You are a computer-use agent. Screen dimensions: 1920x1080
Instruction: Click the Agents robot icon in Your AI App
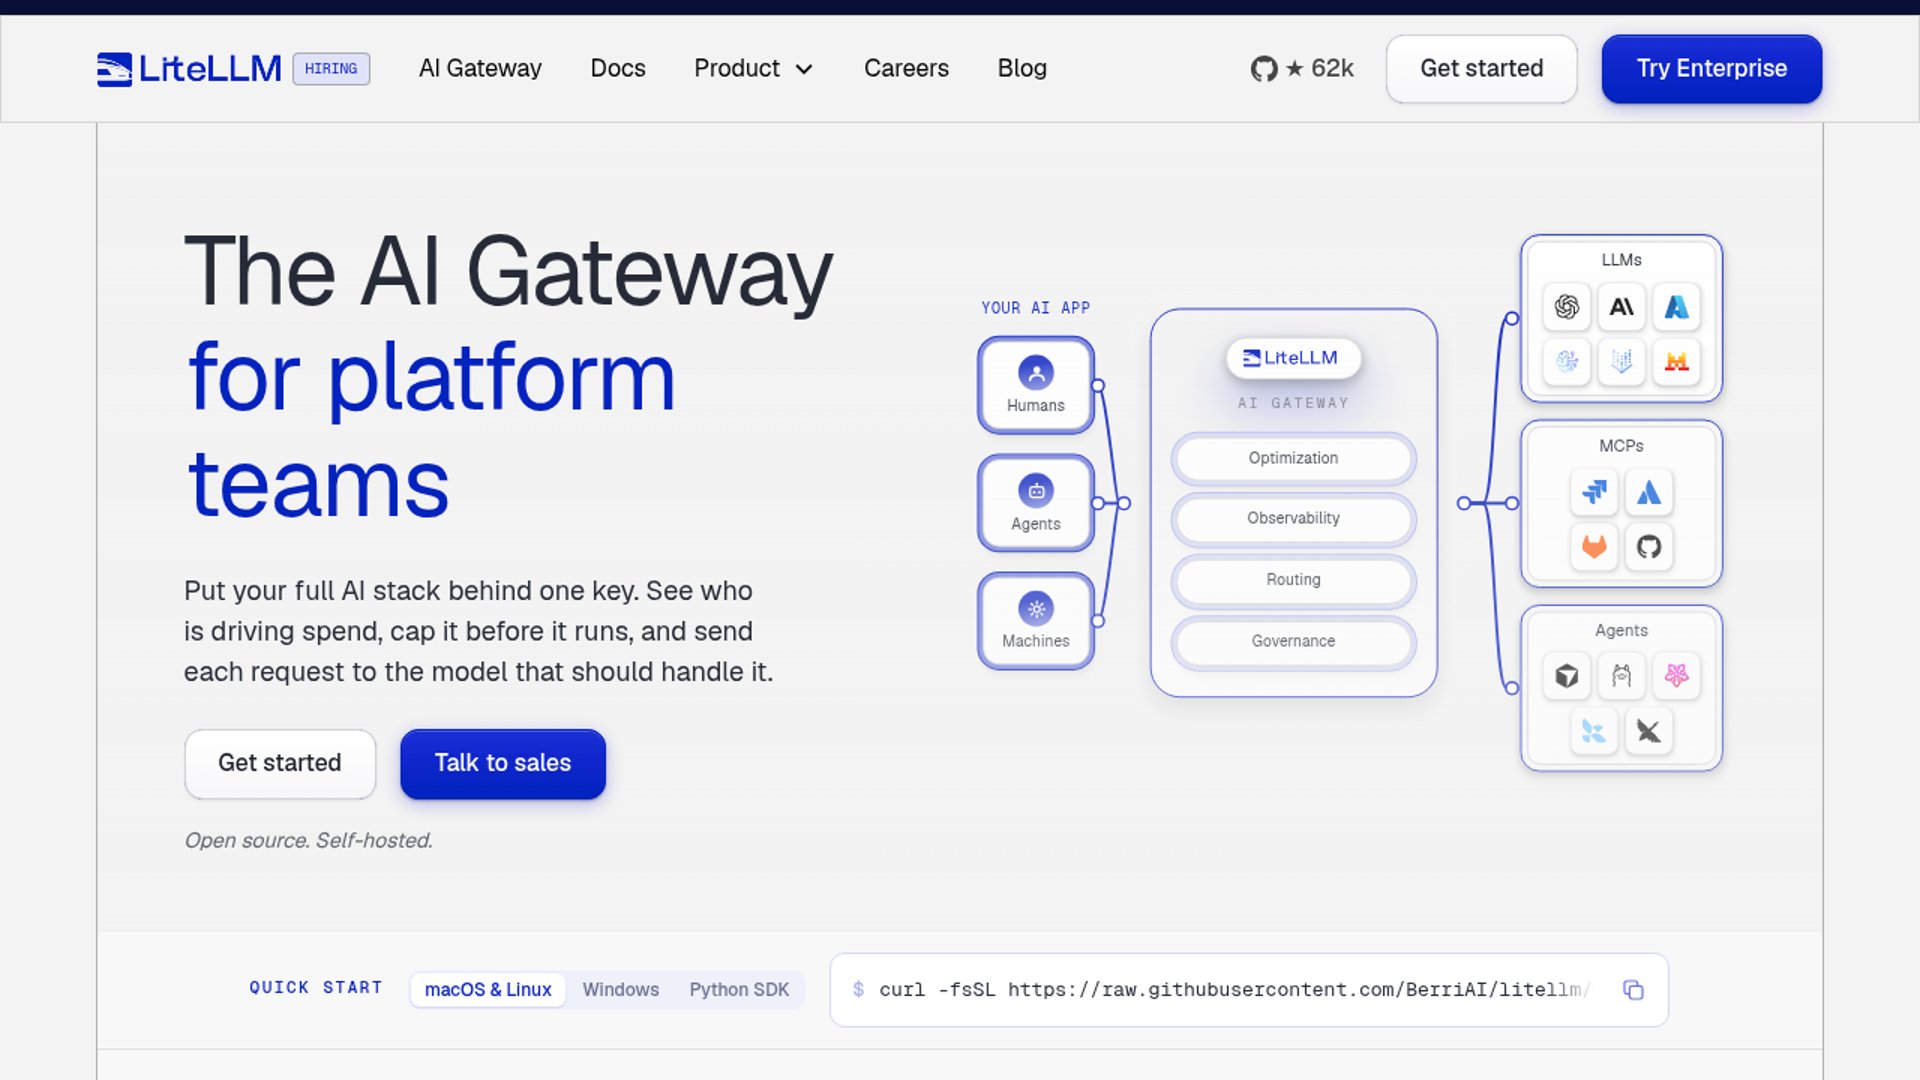coord(1036,491)
